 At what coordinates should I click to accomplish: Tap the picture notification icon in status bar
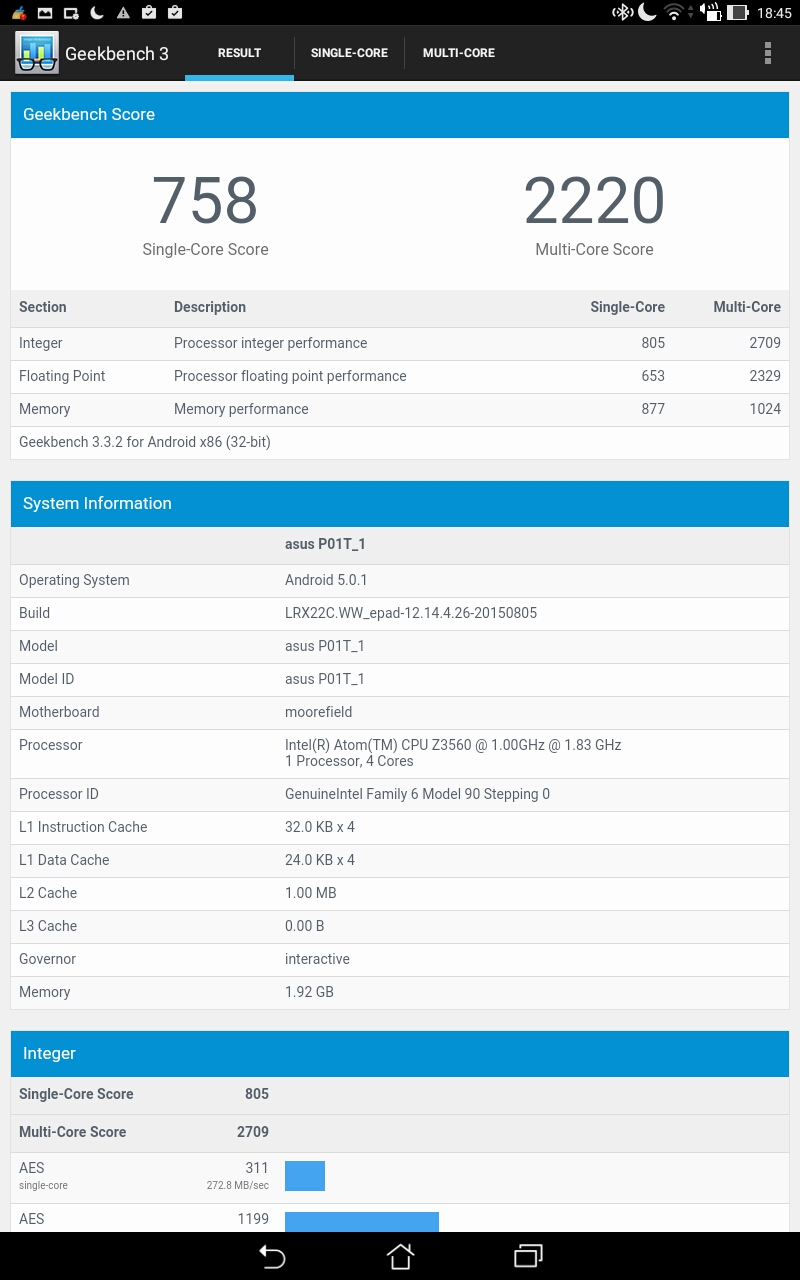45,12
